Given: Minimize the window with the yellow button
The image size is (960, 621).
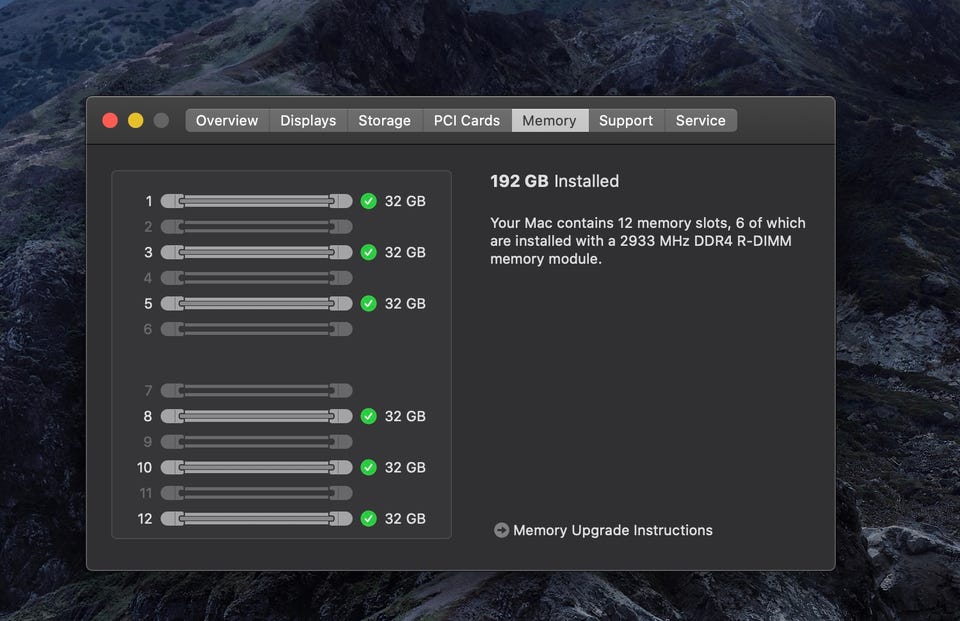Looking at the screenshot, I should click(135, 120).
